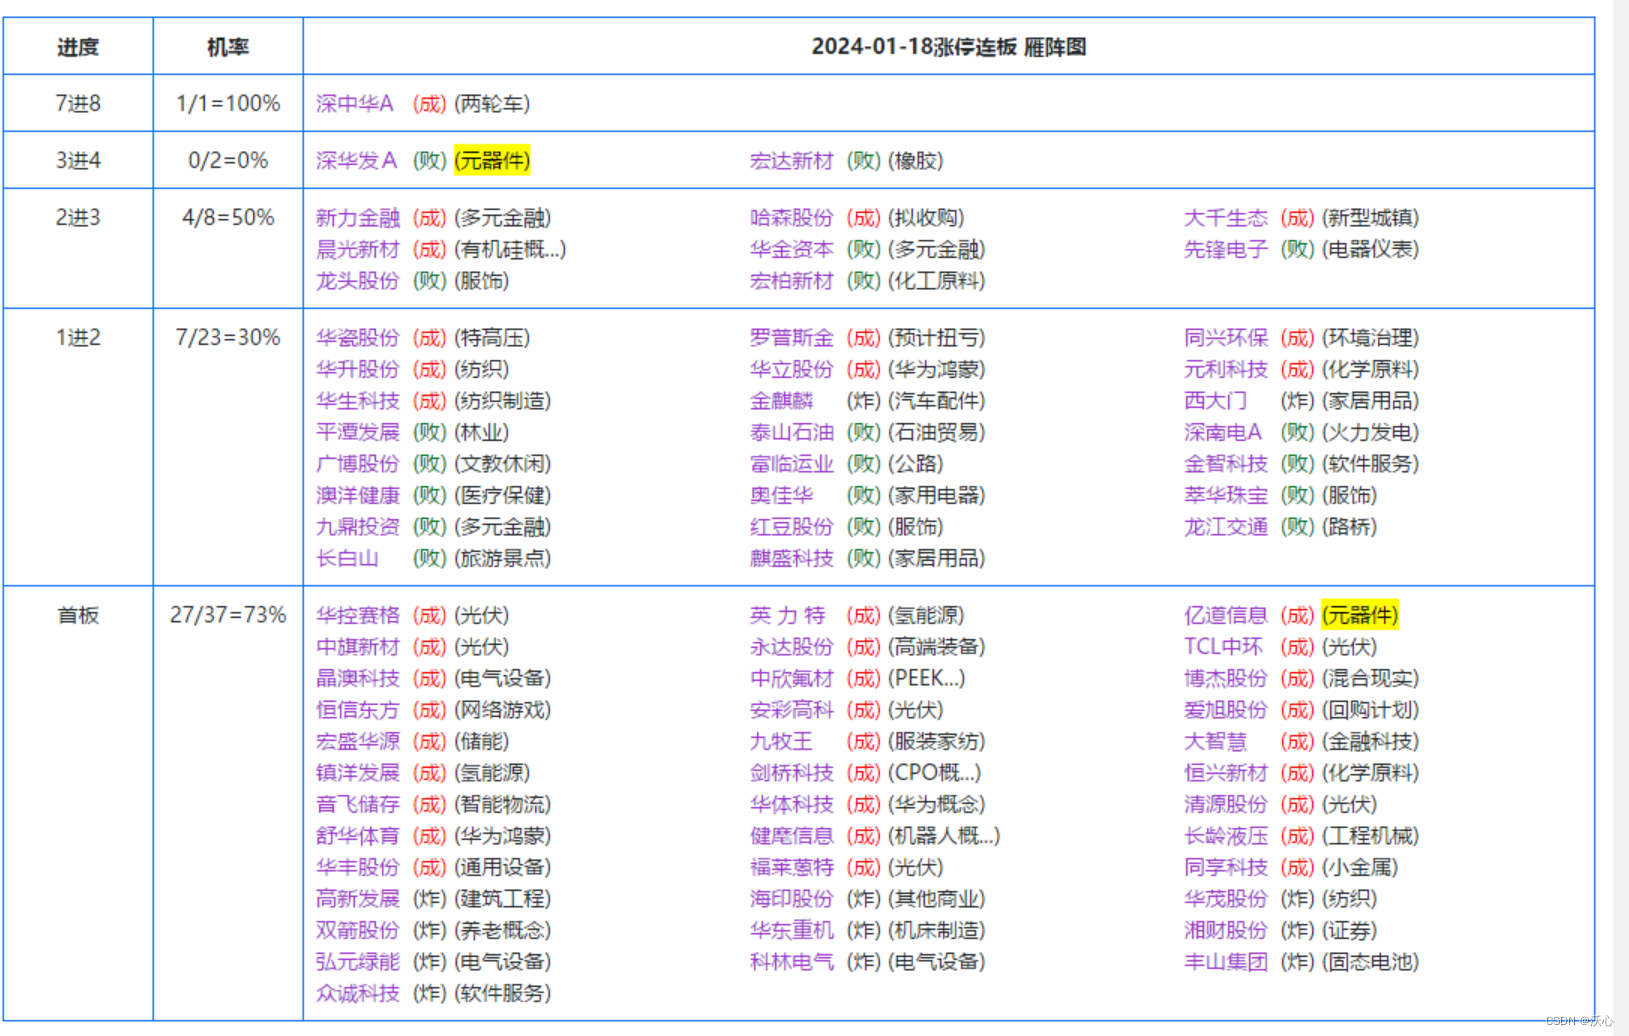Viewport: 1629px width, 1036px height.
Task: Open the 西大门 stock link
Action: click(x=1215, y=401)
